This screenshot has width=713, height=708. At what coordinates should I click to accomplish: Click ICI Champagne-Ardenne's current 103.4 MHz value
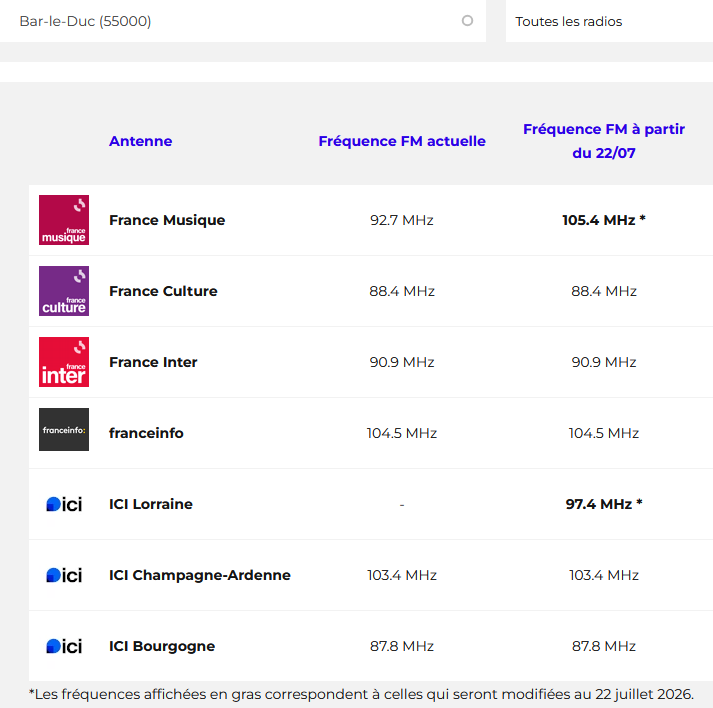[x=402, y=575]
